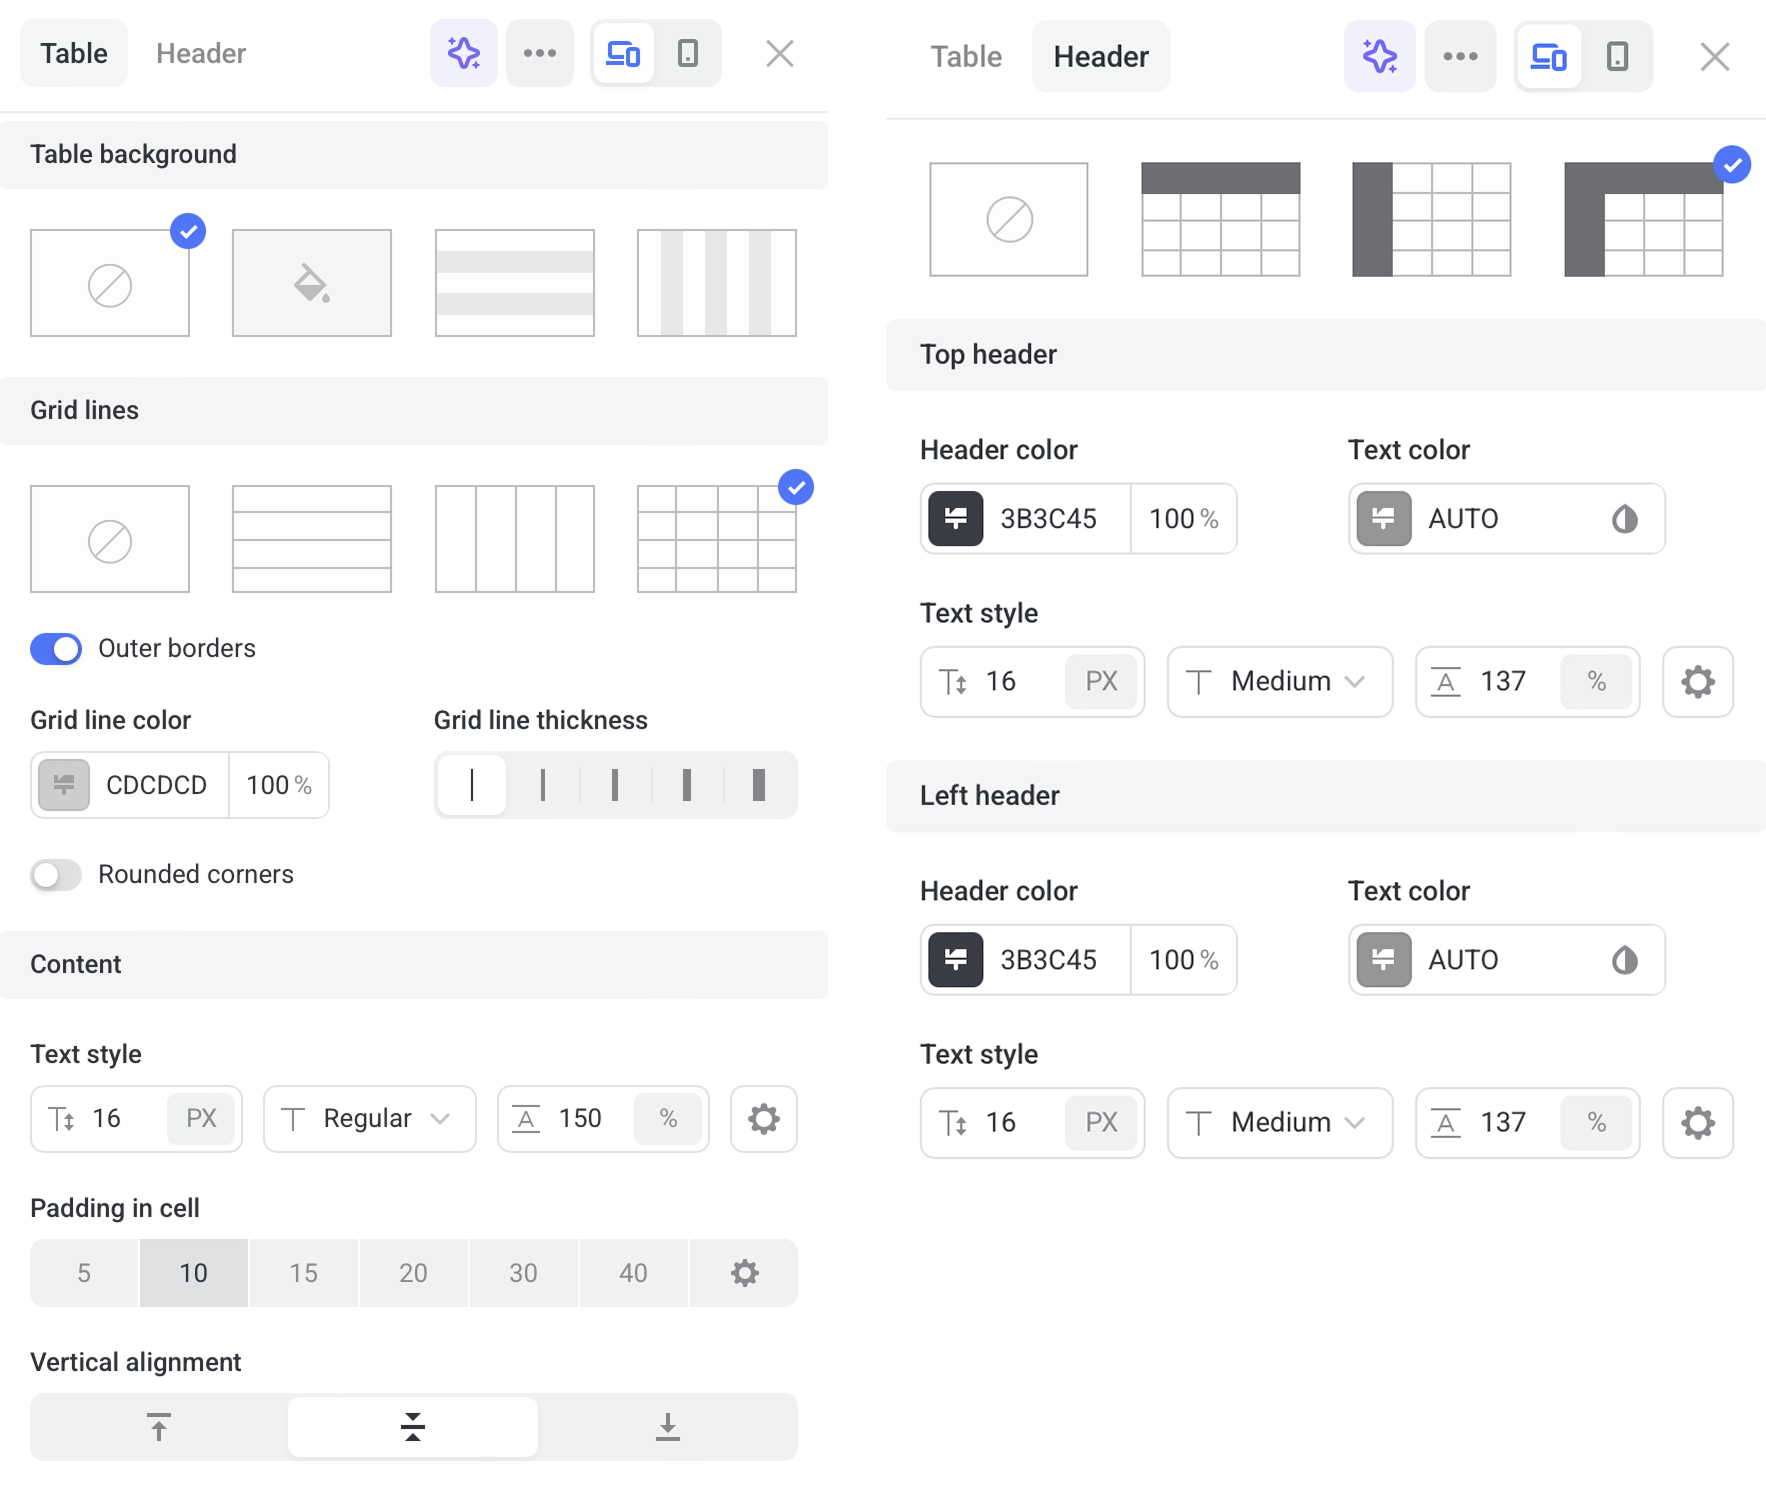The height and width of the screenshot is (1498, 1766).
Task: Toggle the Outer borders switch
Action: click(x=56, y=649)
